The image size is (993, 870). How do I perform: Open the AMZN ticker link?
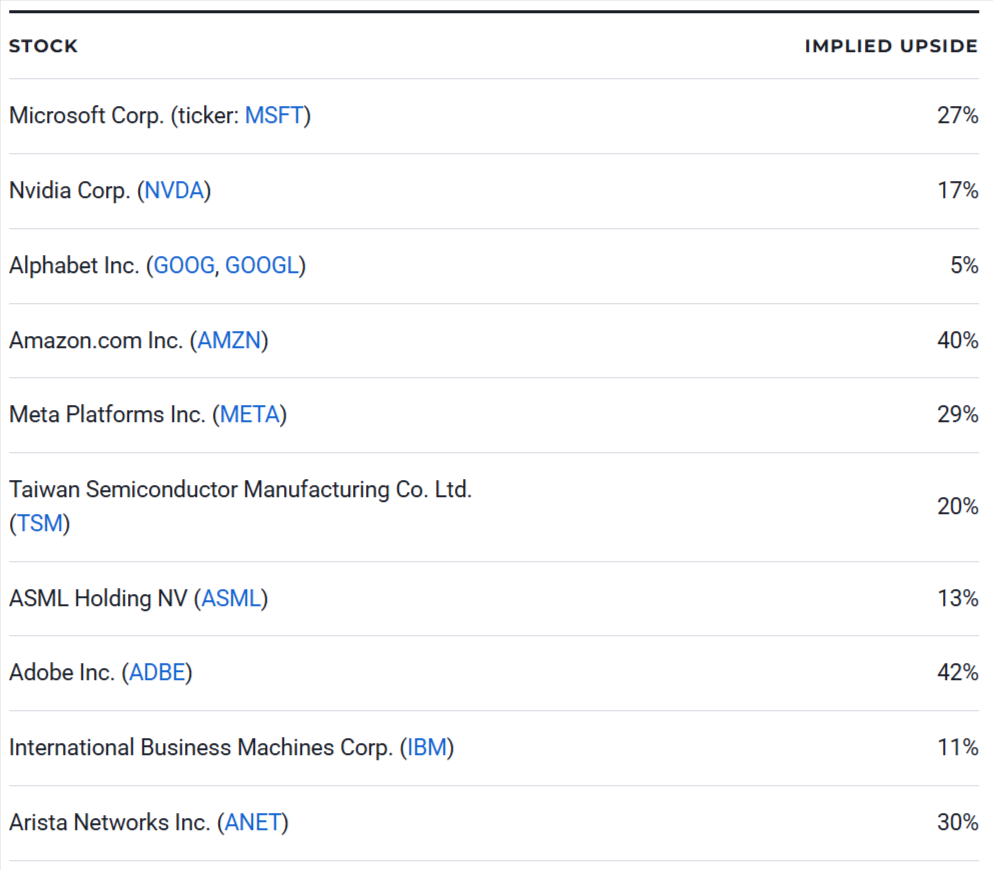(x=229, y=340)
